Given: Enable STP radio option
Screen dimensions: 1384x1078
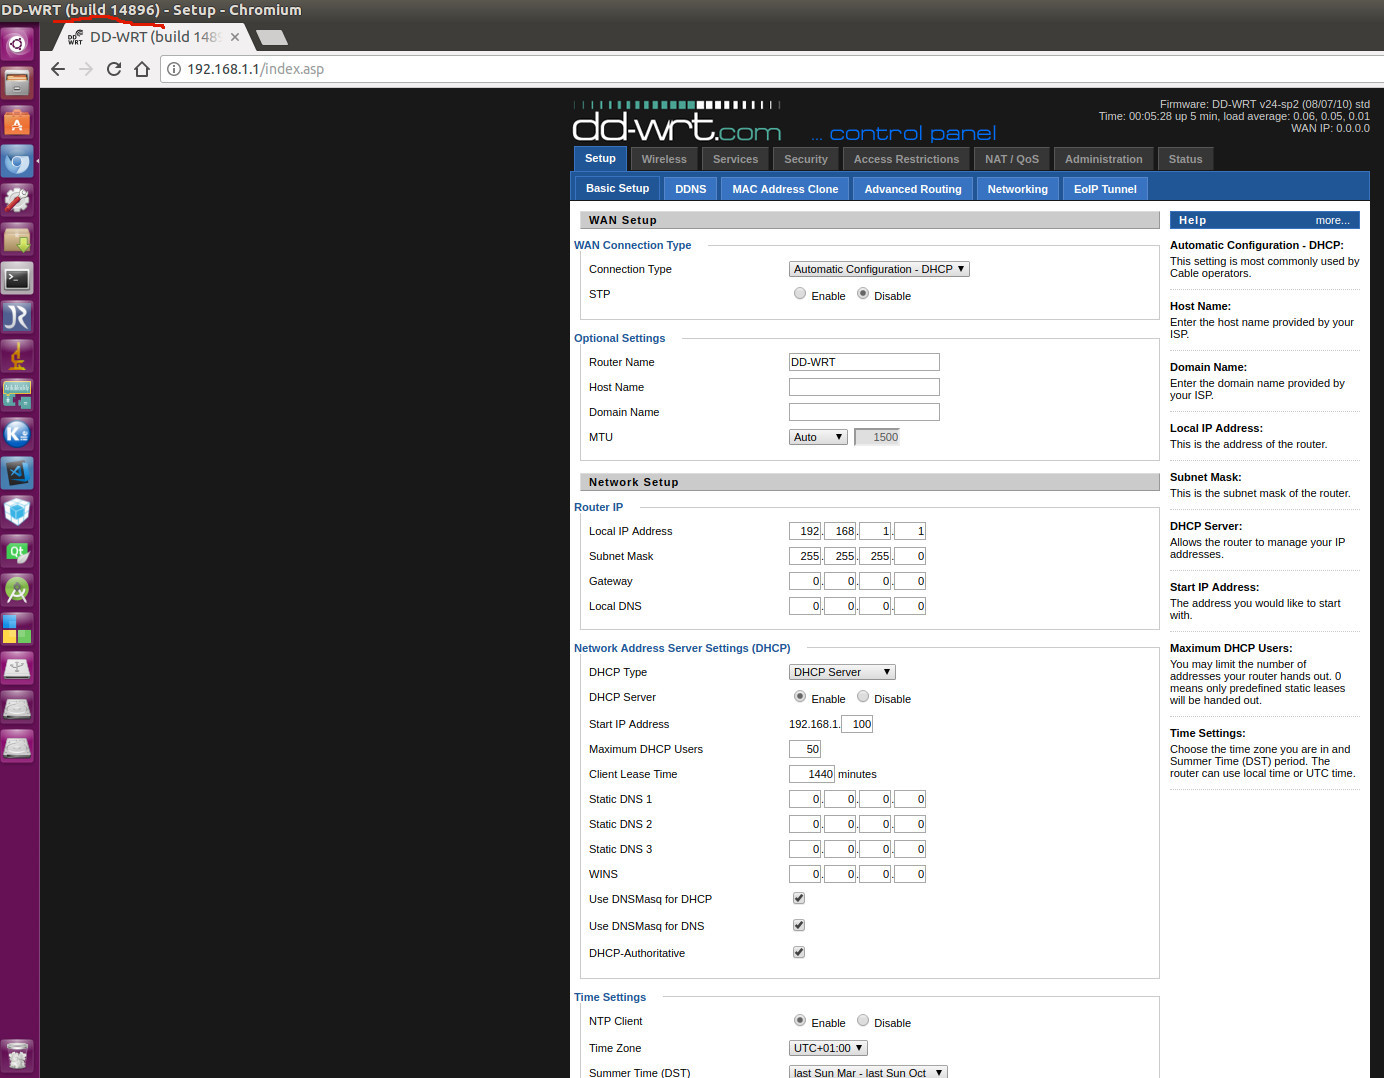Looking at the screenshot, I should coord(800,294).
